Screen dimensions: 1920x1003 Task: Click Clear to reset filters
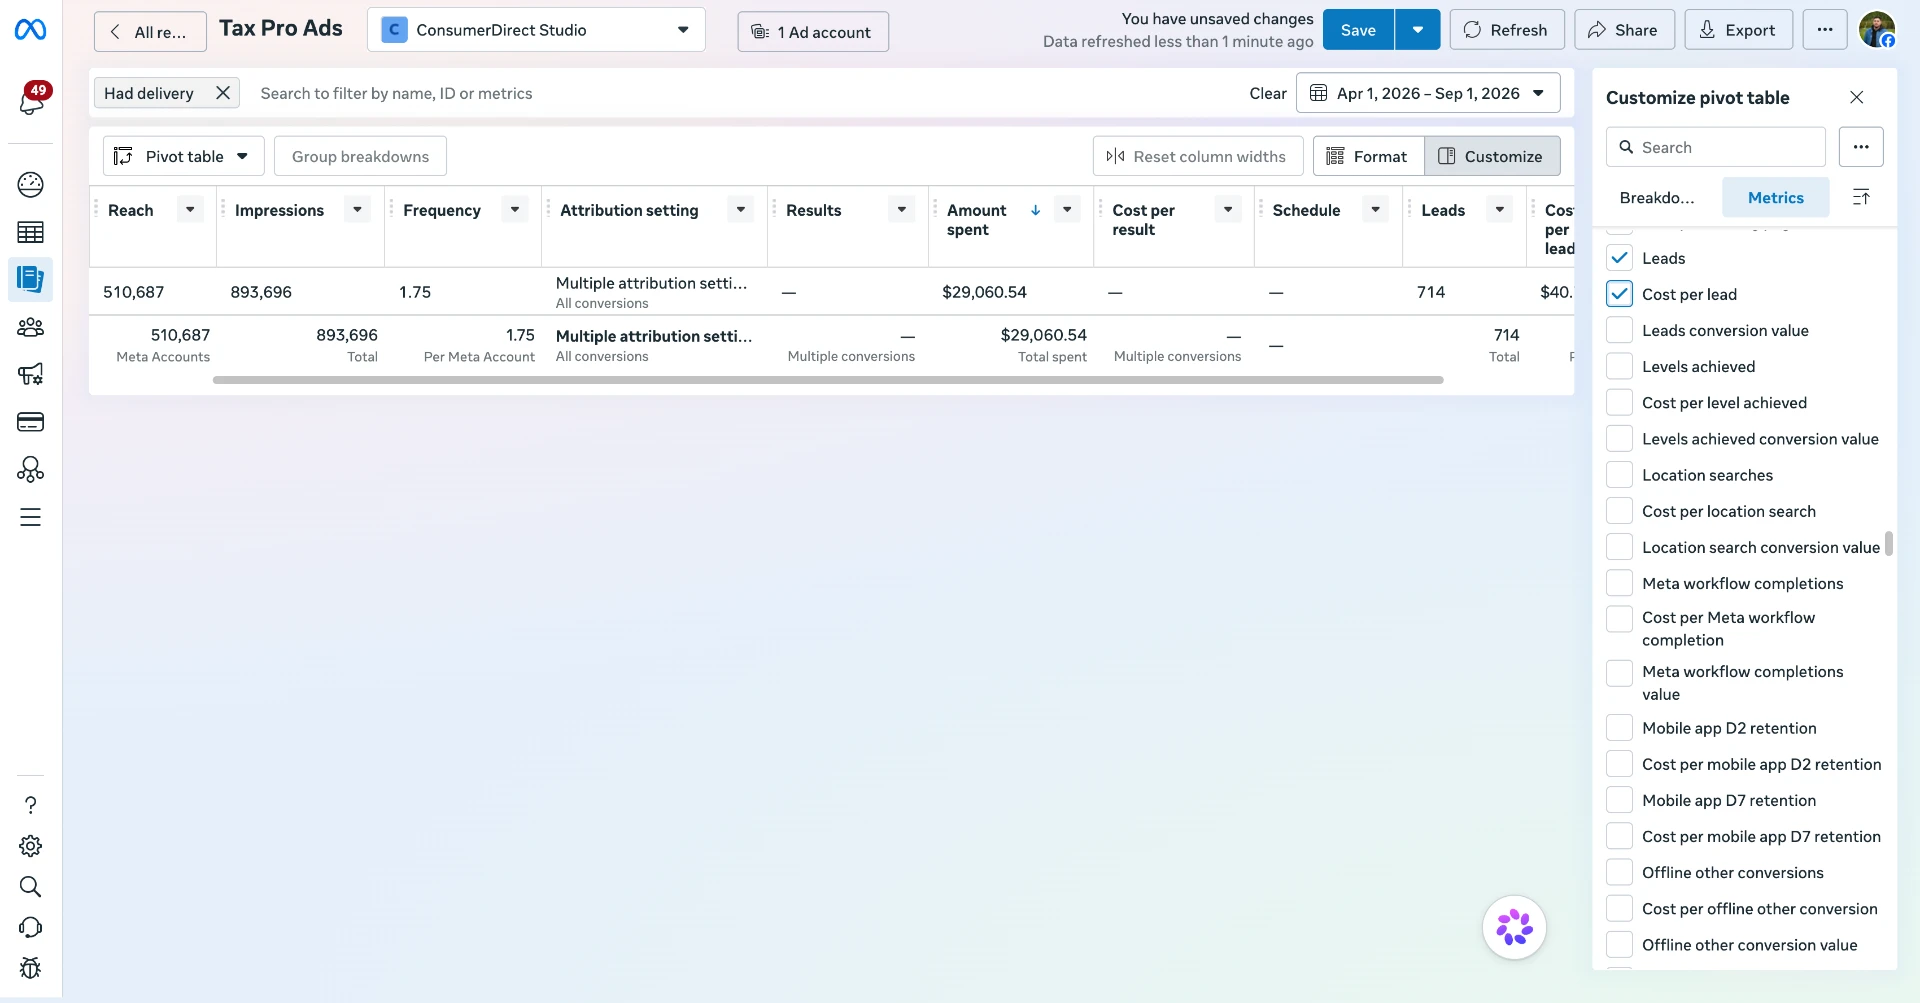(x=1268, y=93)
